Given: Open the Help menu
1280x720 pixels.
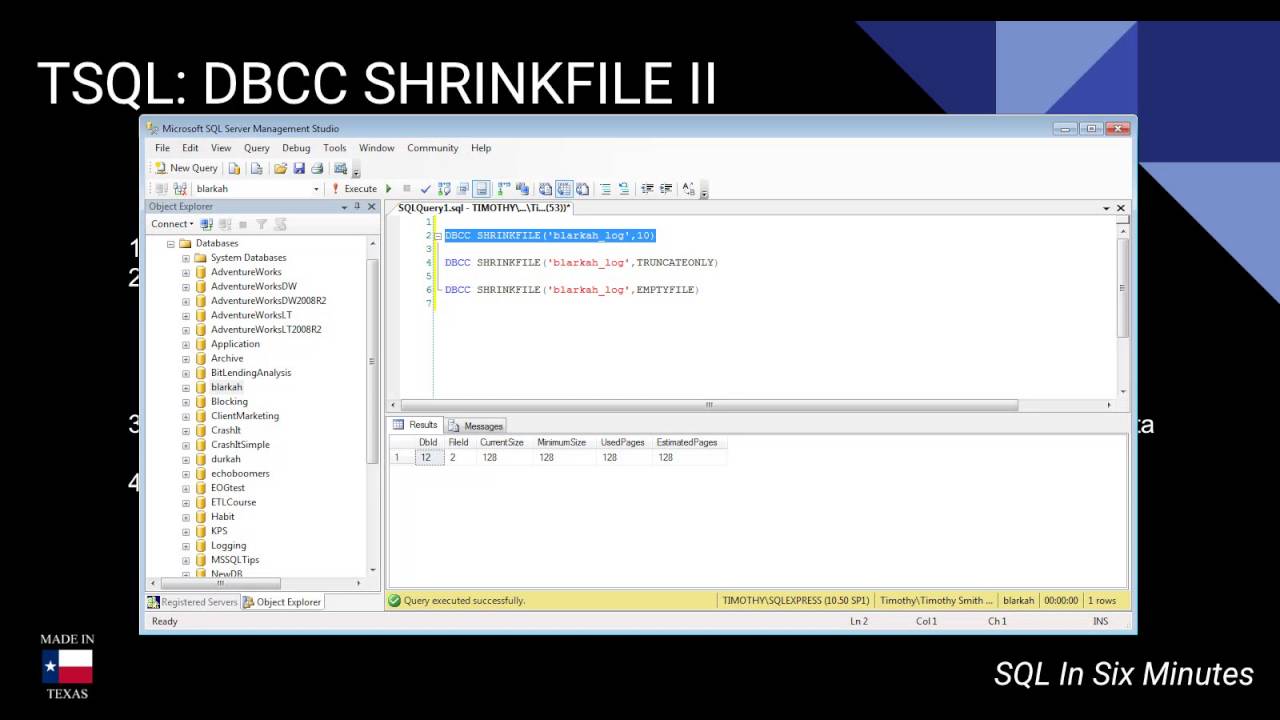Looking at the screenshot, I should pyautogui.click(x=481, y=148).
